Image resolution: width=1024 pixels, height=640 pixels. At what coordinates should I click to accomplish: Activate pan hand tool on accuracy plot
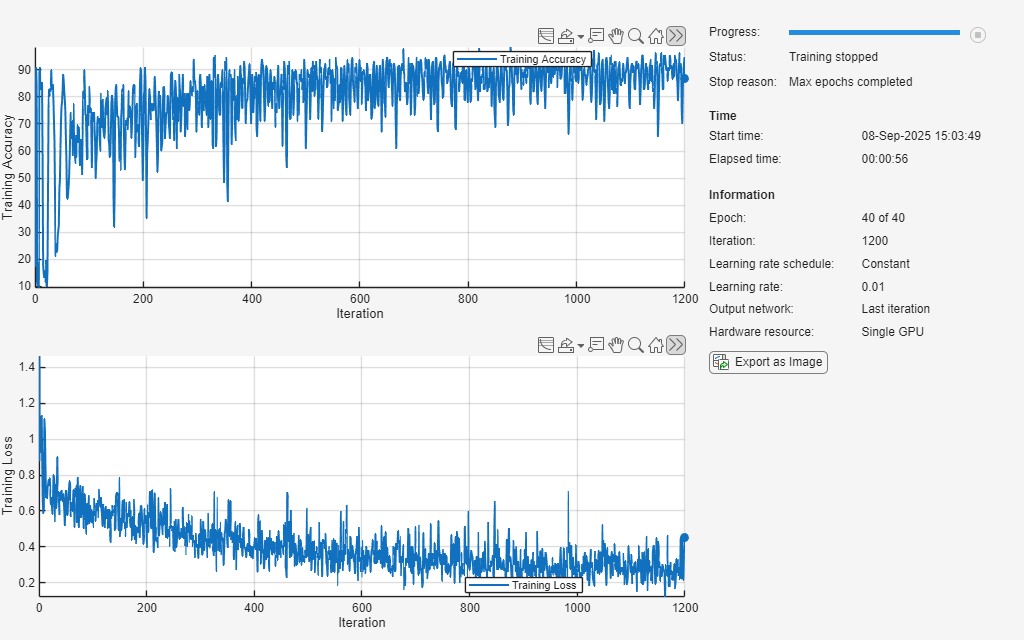coord(616,36)
